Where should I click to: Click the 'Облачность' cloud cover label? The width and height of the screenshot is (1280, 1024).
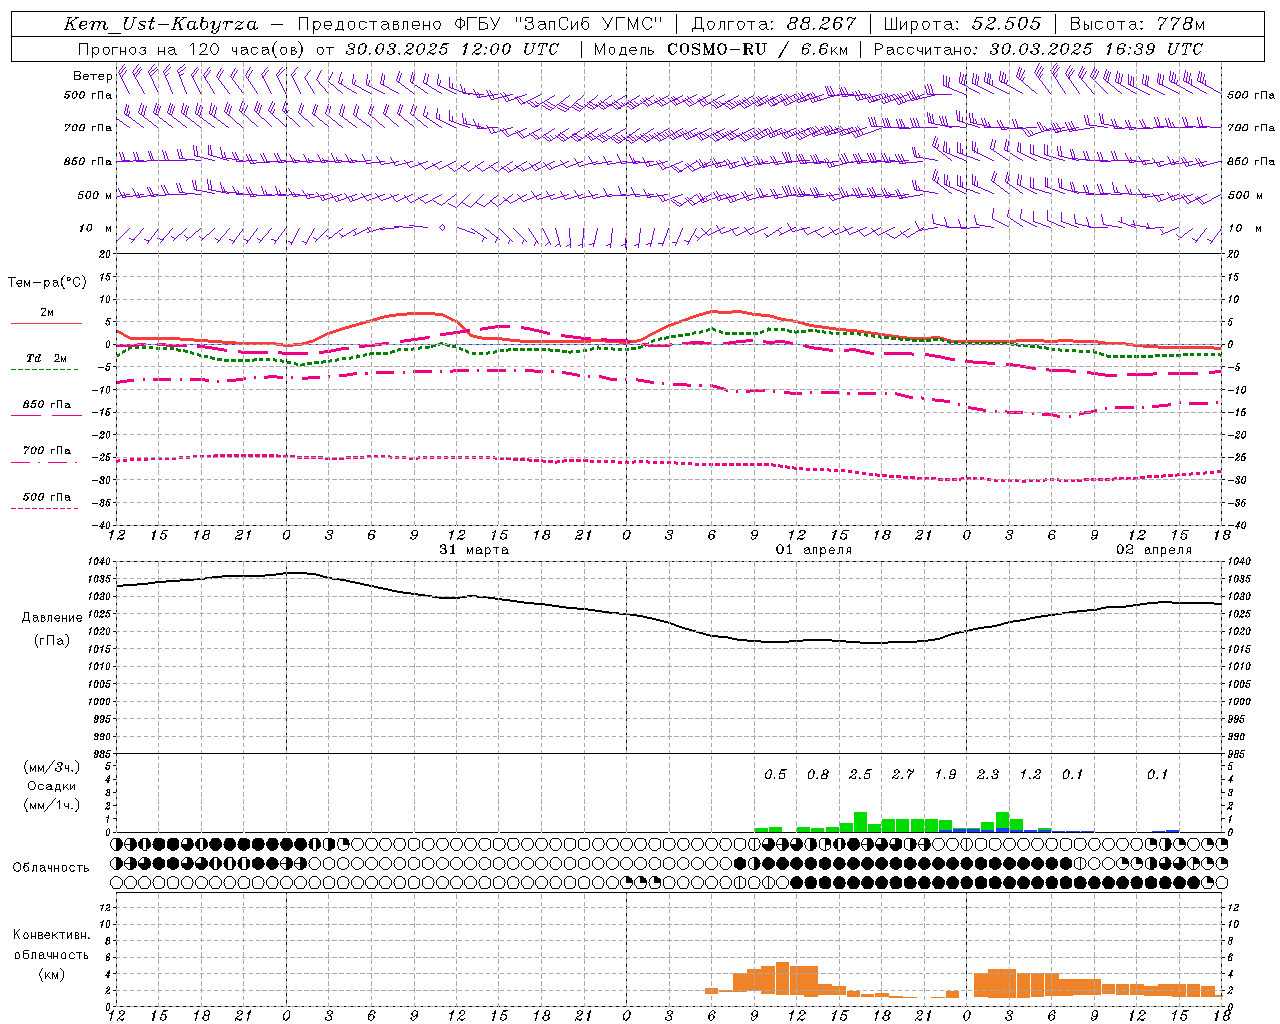click(51, 868)
